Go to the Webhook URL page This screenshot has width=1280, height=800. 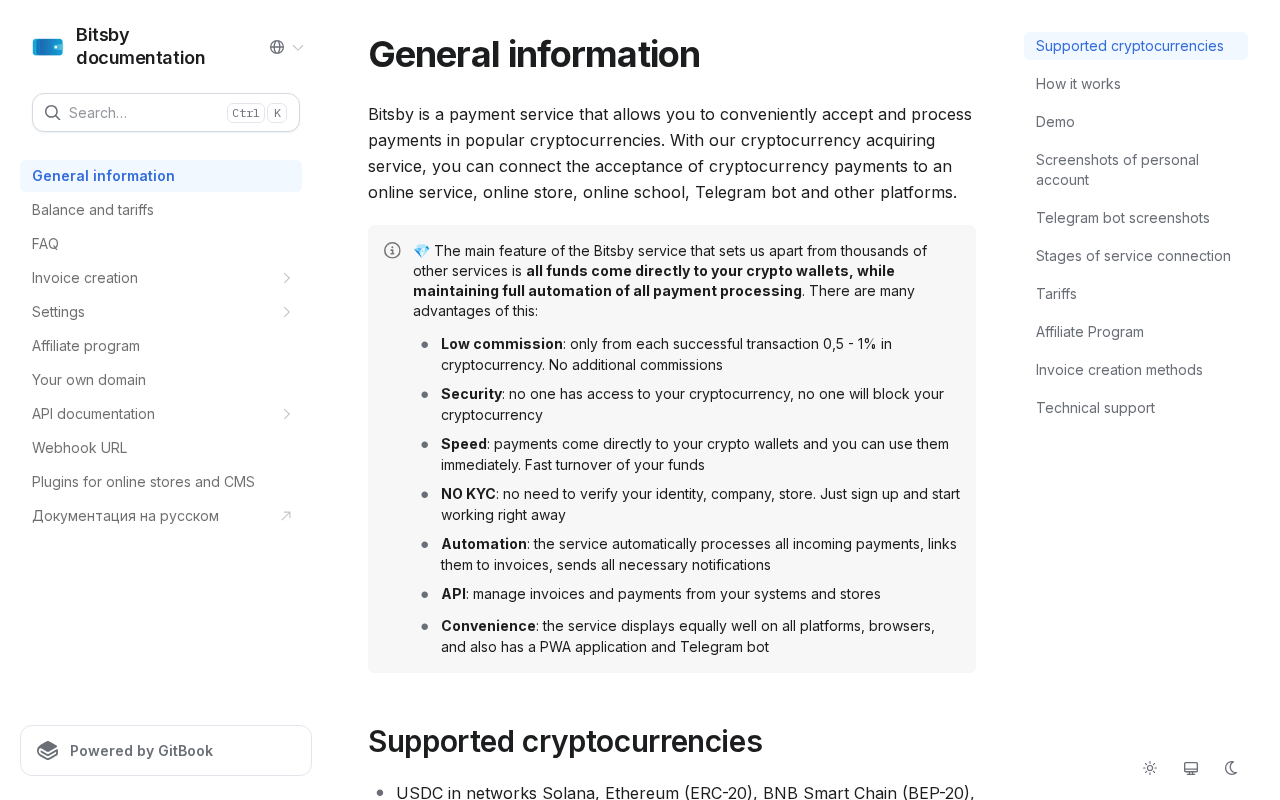tap(79, 448)
